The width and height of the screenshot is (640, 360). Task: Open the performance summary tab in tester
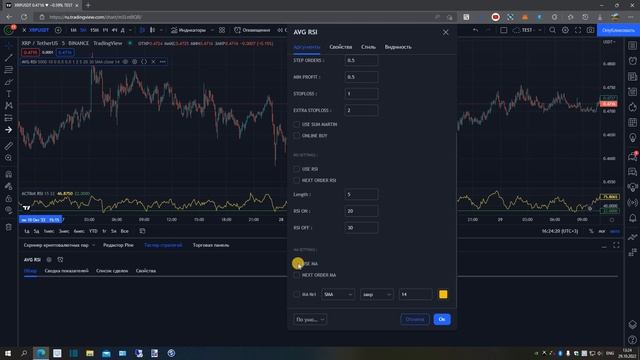(67, 271)
